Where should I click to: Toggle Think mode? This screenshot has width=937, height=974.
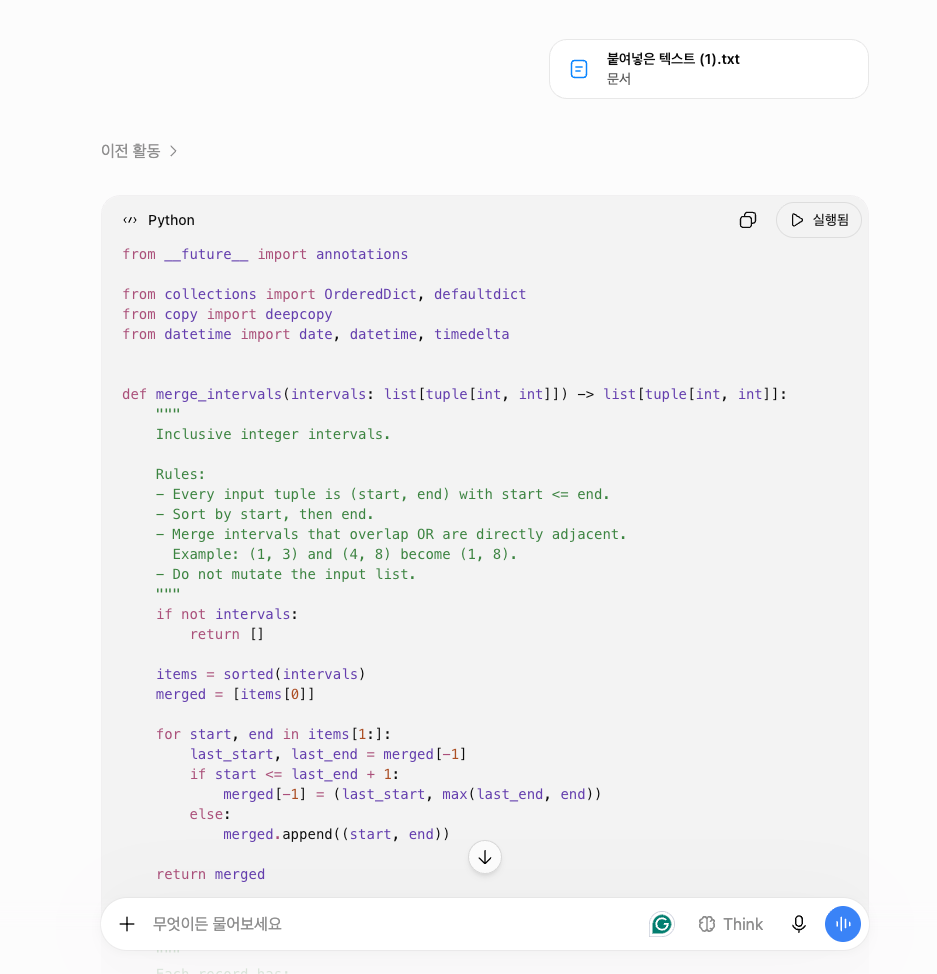731,924
